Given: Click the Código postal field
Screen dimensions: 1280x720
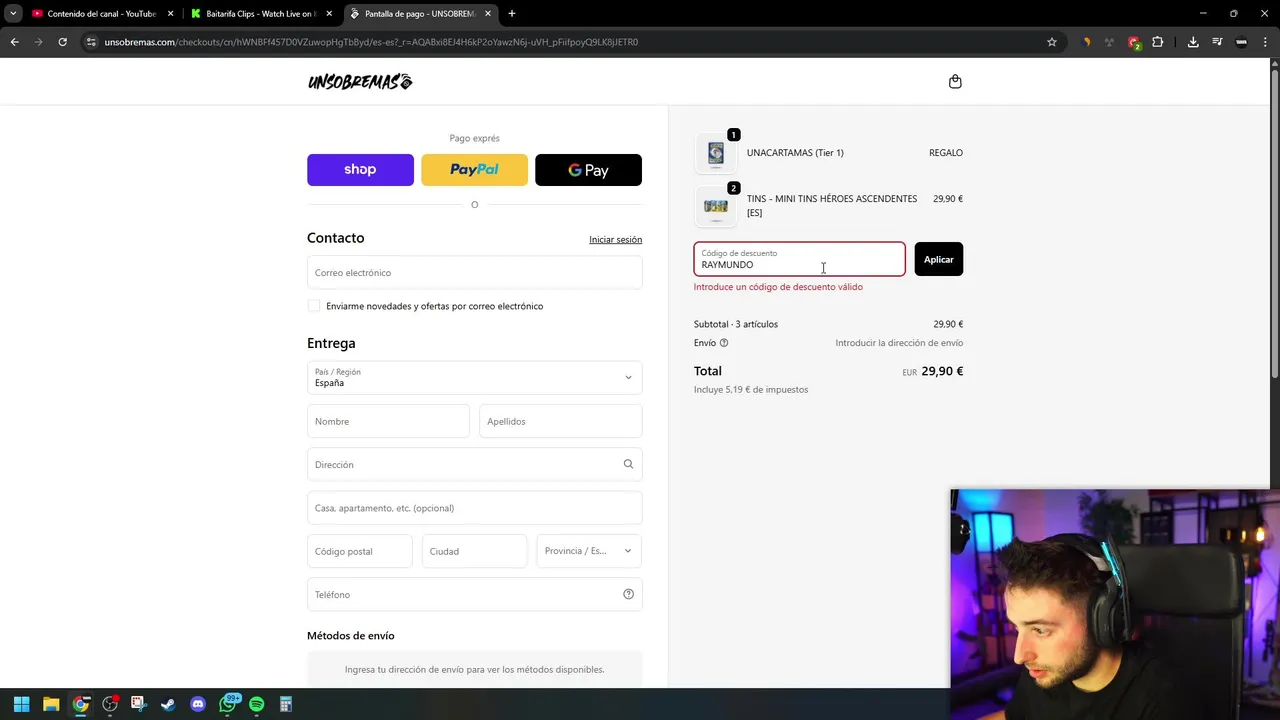Looking at the screenshot, I should 359,551.
